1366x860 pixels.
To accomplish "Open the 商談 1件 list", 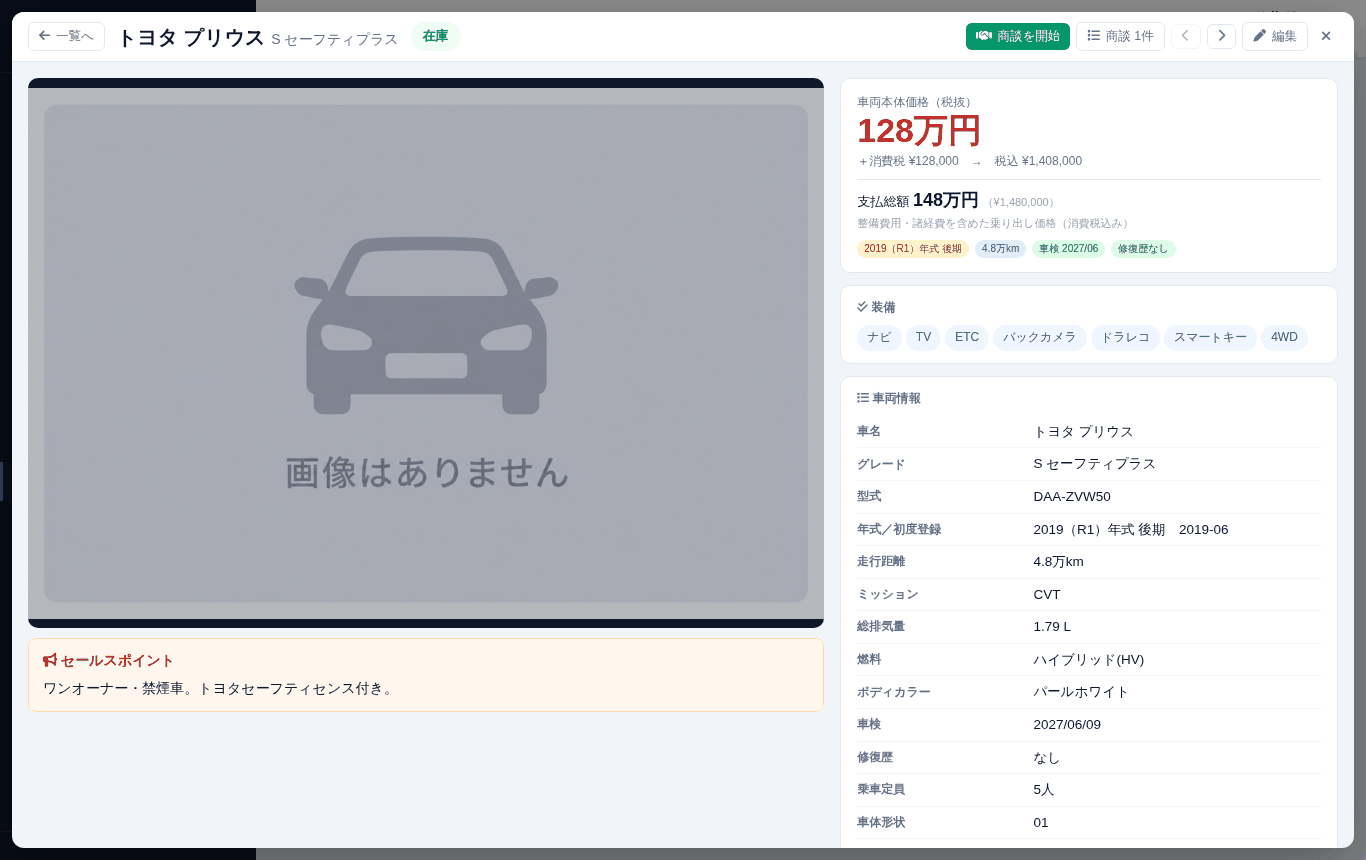I will [x=1120, y=36].
